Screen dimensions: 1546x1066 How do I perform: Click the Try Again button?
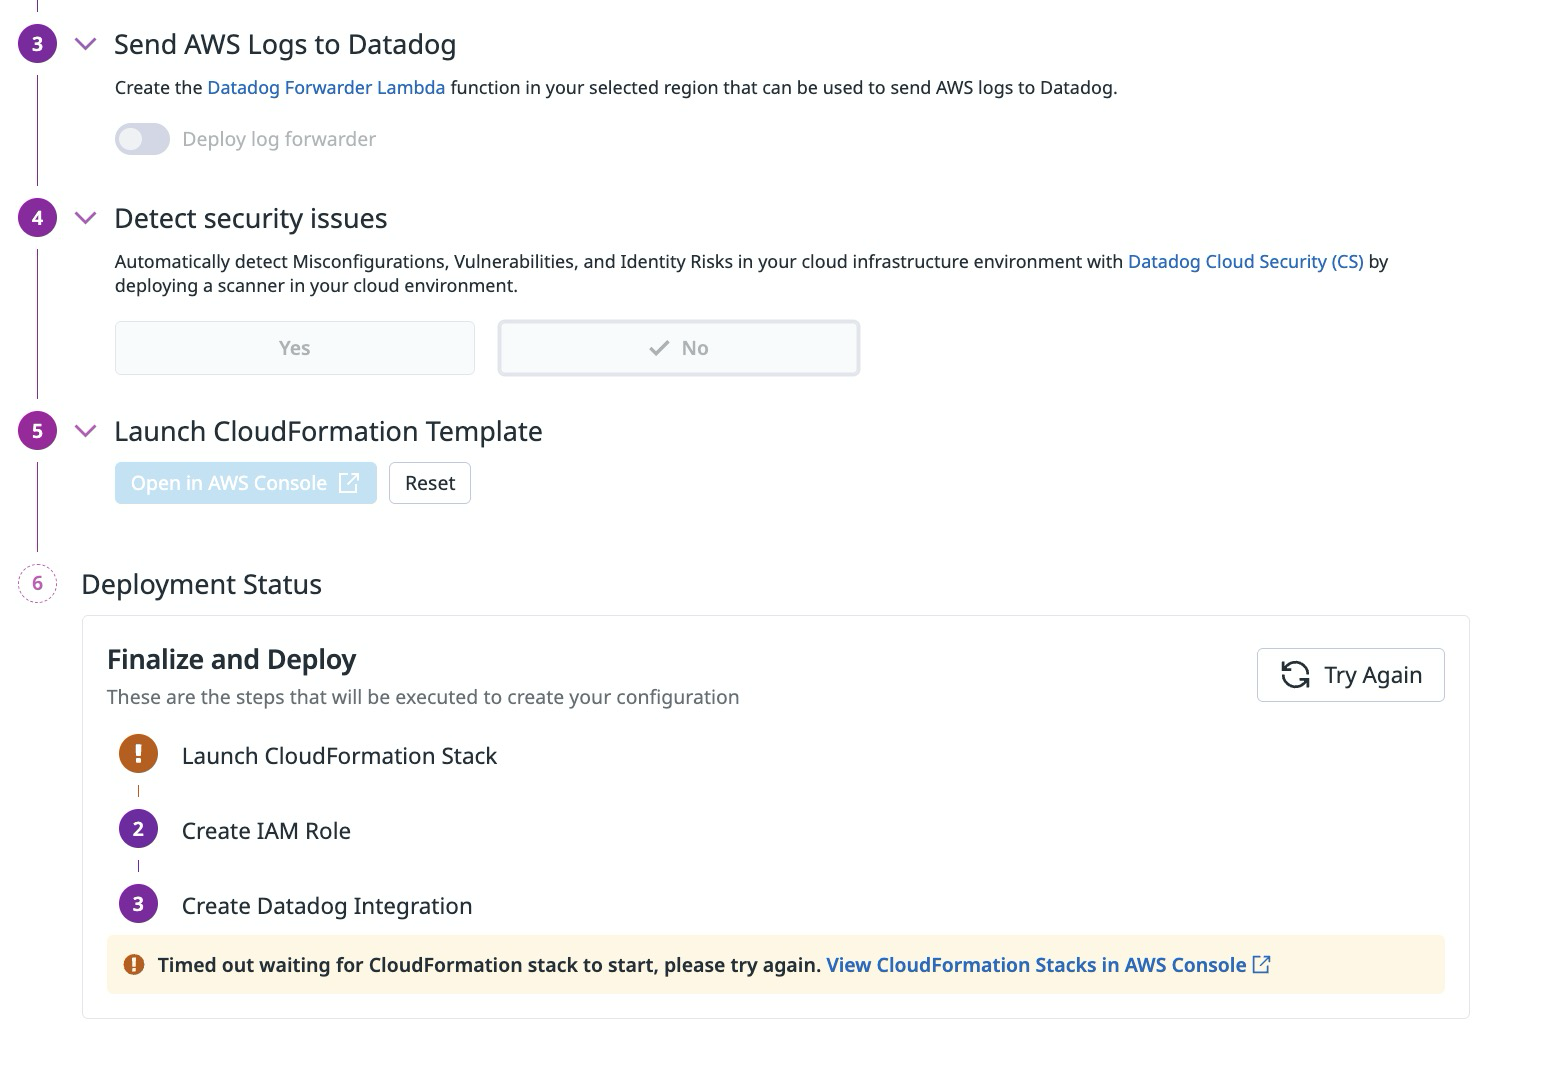click(x=1350, y=675)
